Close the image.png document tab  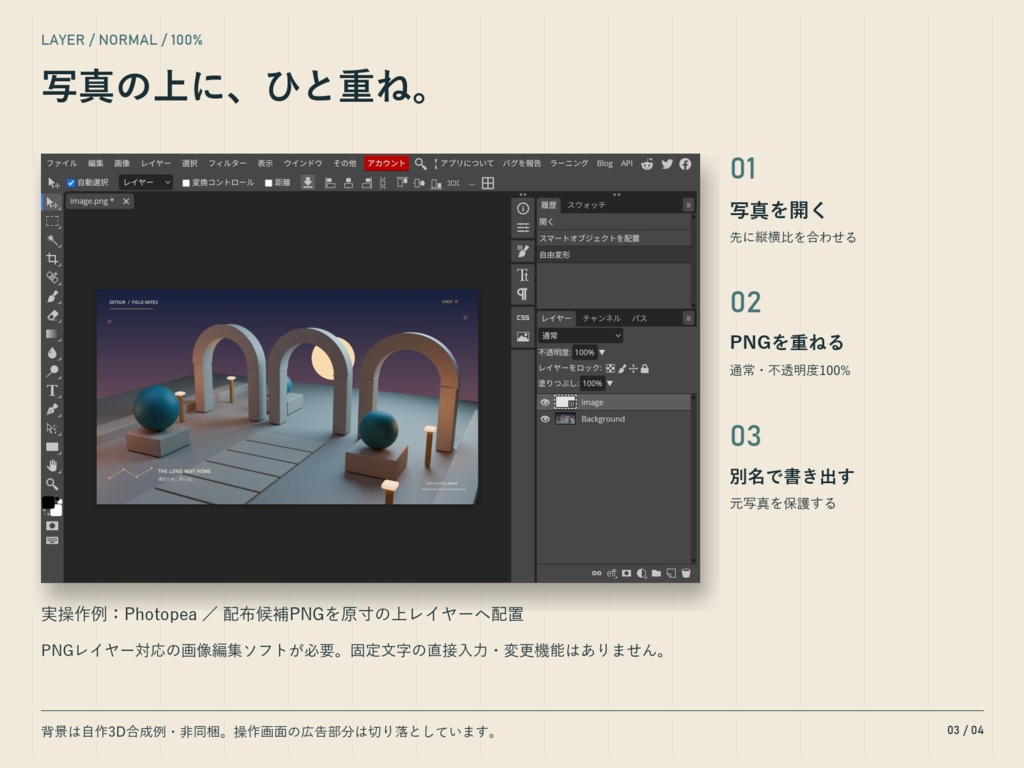[126, 201]
